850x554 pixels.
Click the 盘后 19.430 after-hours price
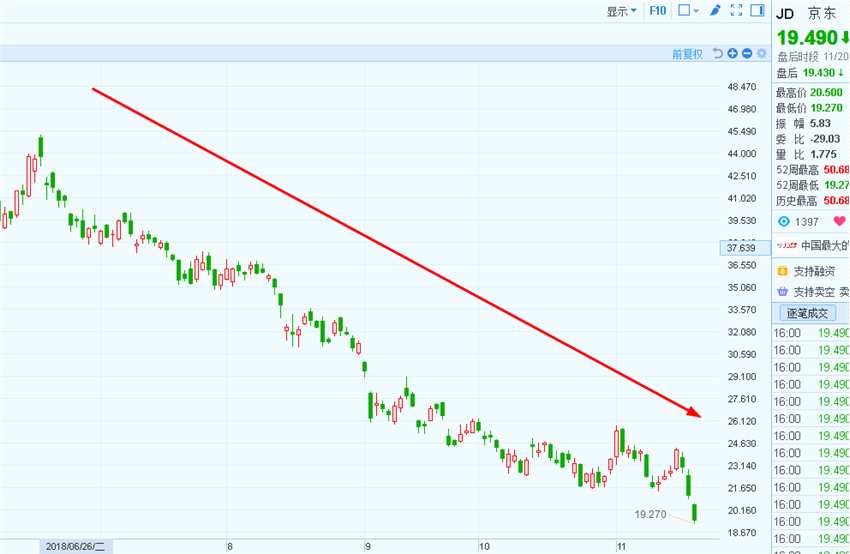(x=810, y=73)
